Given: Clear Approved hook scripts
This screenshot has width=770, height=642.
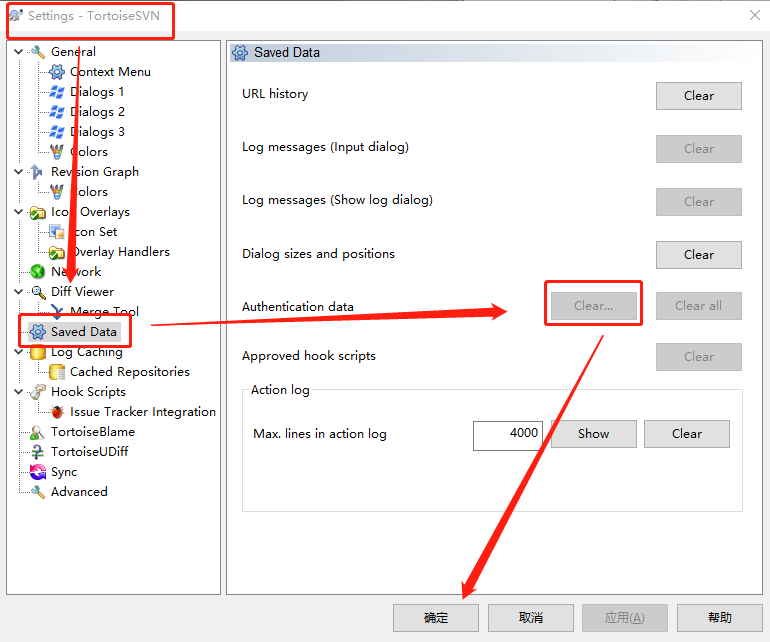Looking at the screenshot, I should [698, 357].
